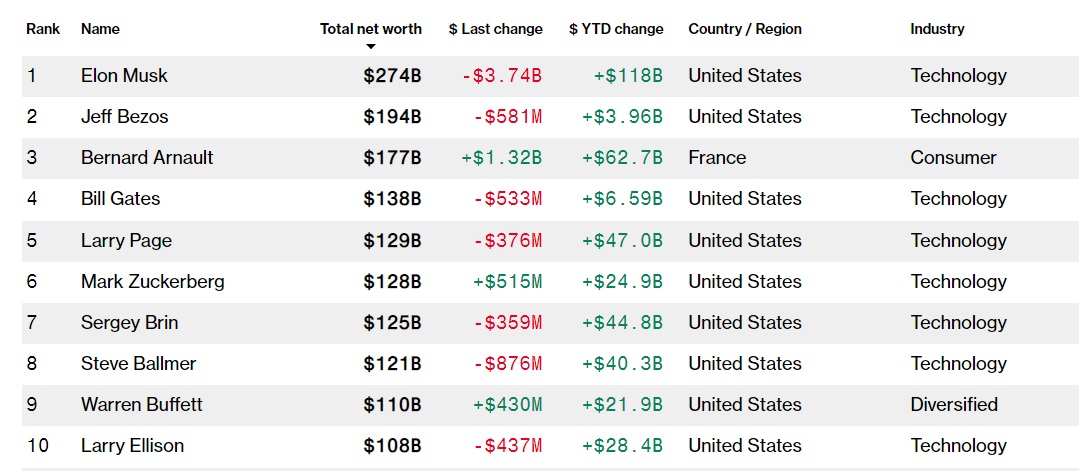Screen dimensions: 1079x471
Task: Open Bill Gates profile
Action: click(x=118, y=199)
